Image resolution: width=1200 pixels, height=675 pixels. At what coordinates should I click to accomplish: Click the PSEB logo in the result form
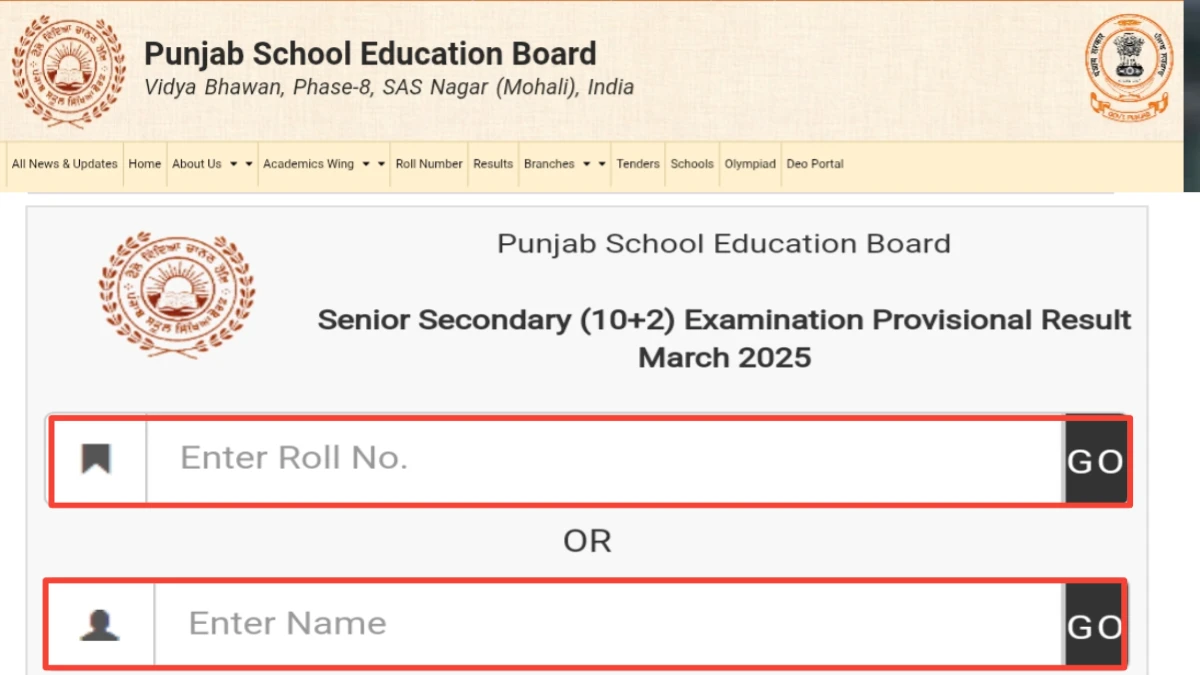click(176, 293)
